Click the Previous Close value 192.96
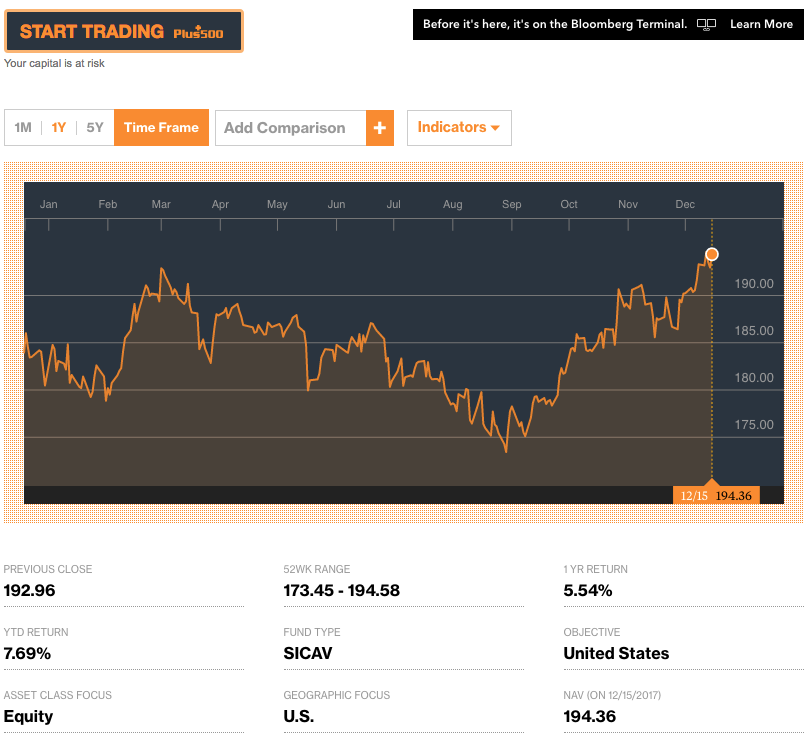 click(x=30, y=590)
